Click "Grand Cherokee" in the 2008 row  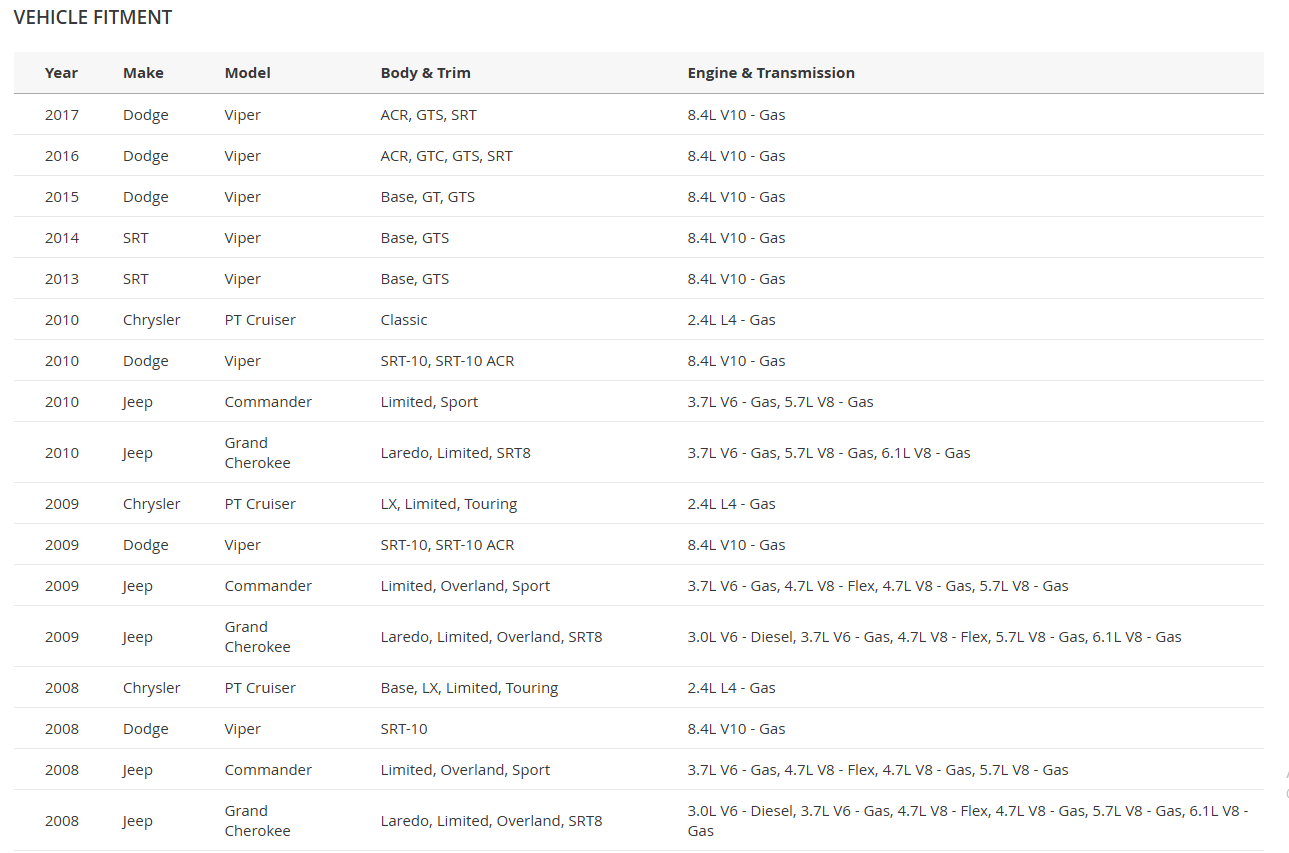tap(258, 821)
